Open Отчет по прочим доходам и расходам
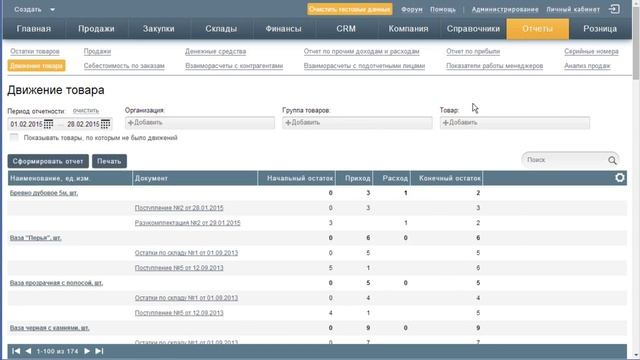This screenshot has height=360, width=640. pos(362,51)
